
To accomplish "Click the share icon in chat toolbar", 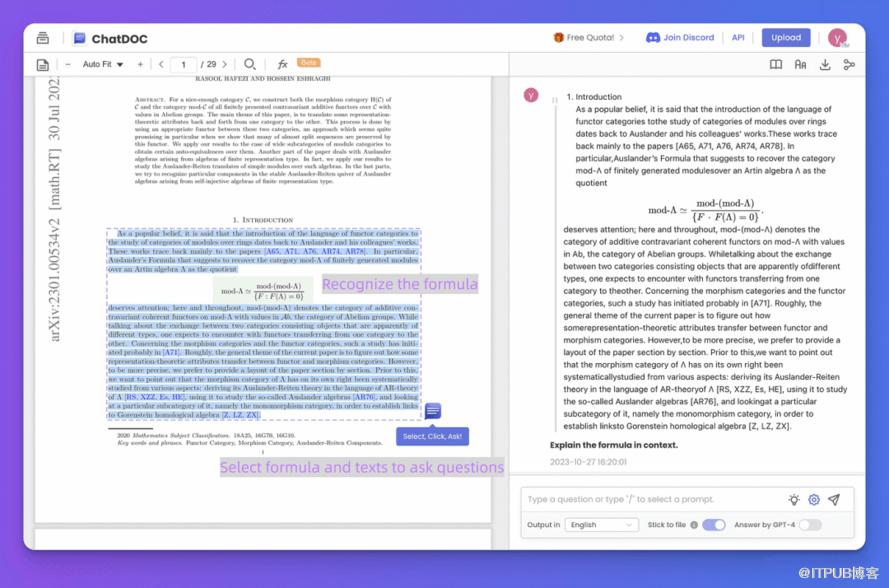I will [849, 65].
